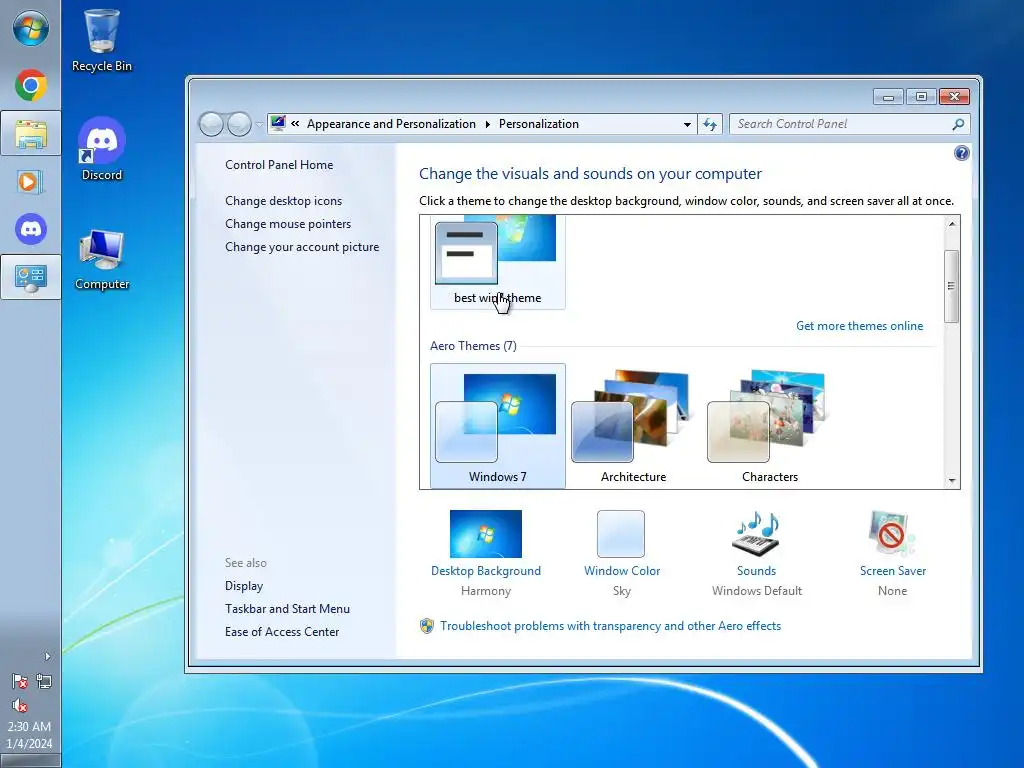
Task: Click the 'Aero Themes (7)' heading
Action: pyautogui.click(x=473, y=346)
